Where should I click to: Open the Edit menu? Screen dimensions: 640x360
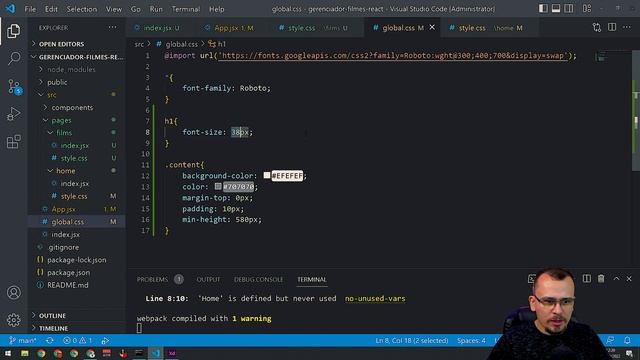tap(51, 9)
